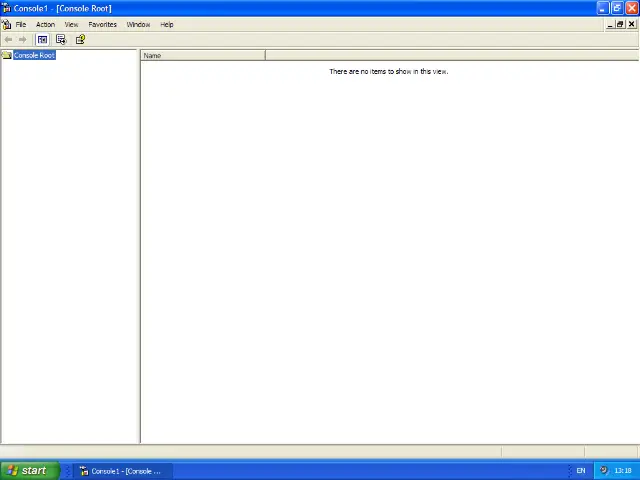Click the Console1 title bar icon
Viewport: 640px width, 480px height.
6,8
